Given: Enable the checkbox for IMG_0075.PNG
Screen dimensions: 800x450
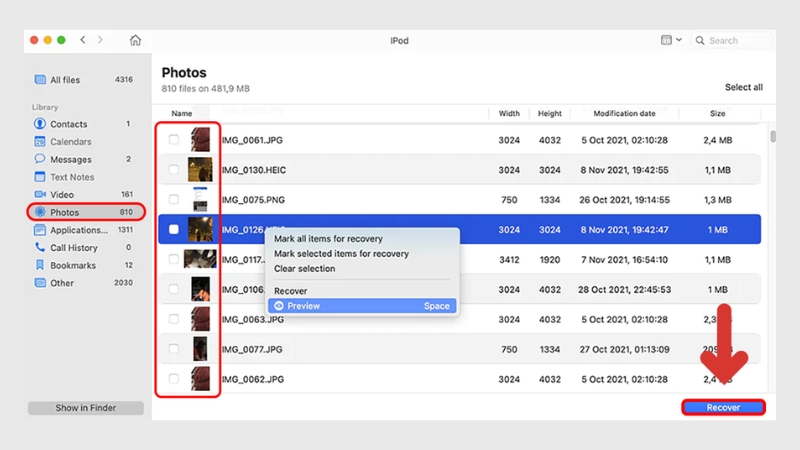Looking at the screenshot, I should click(x=174, y=200).
